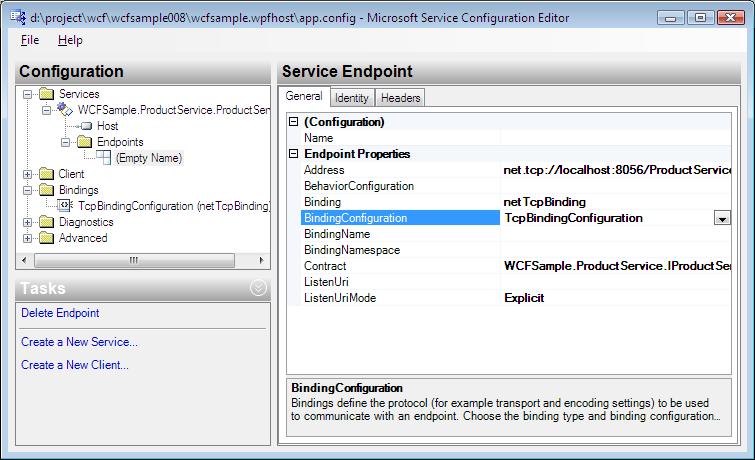Click the Address value net.tcp://localhost:8056
Screen dimensions: 755x460
(x=617, y=170)
